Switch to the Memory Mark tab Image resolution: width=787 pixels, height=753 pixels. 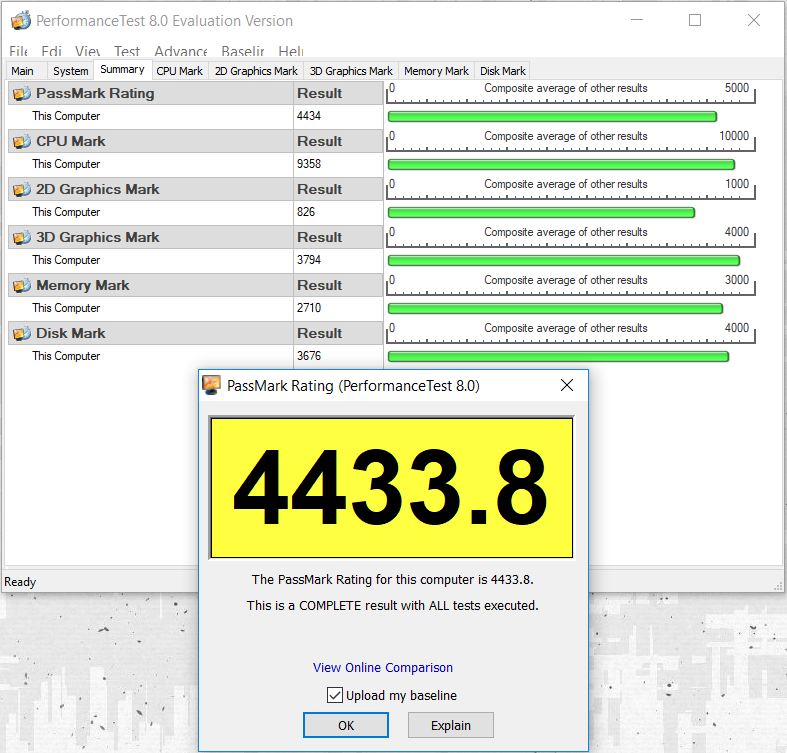[436, 71]
